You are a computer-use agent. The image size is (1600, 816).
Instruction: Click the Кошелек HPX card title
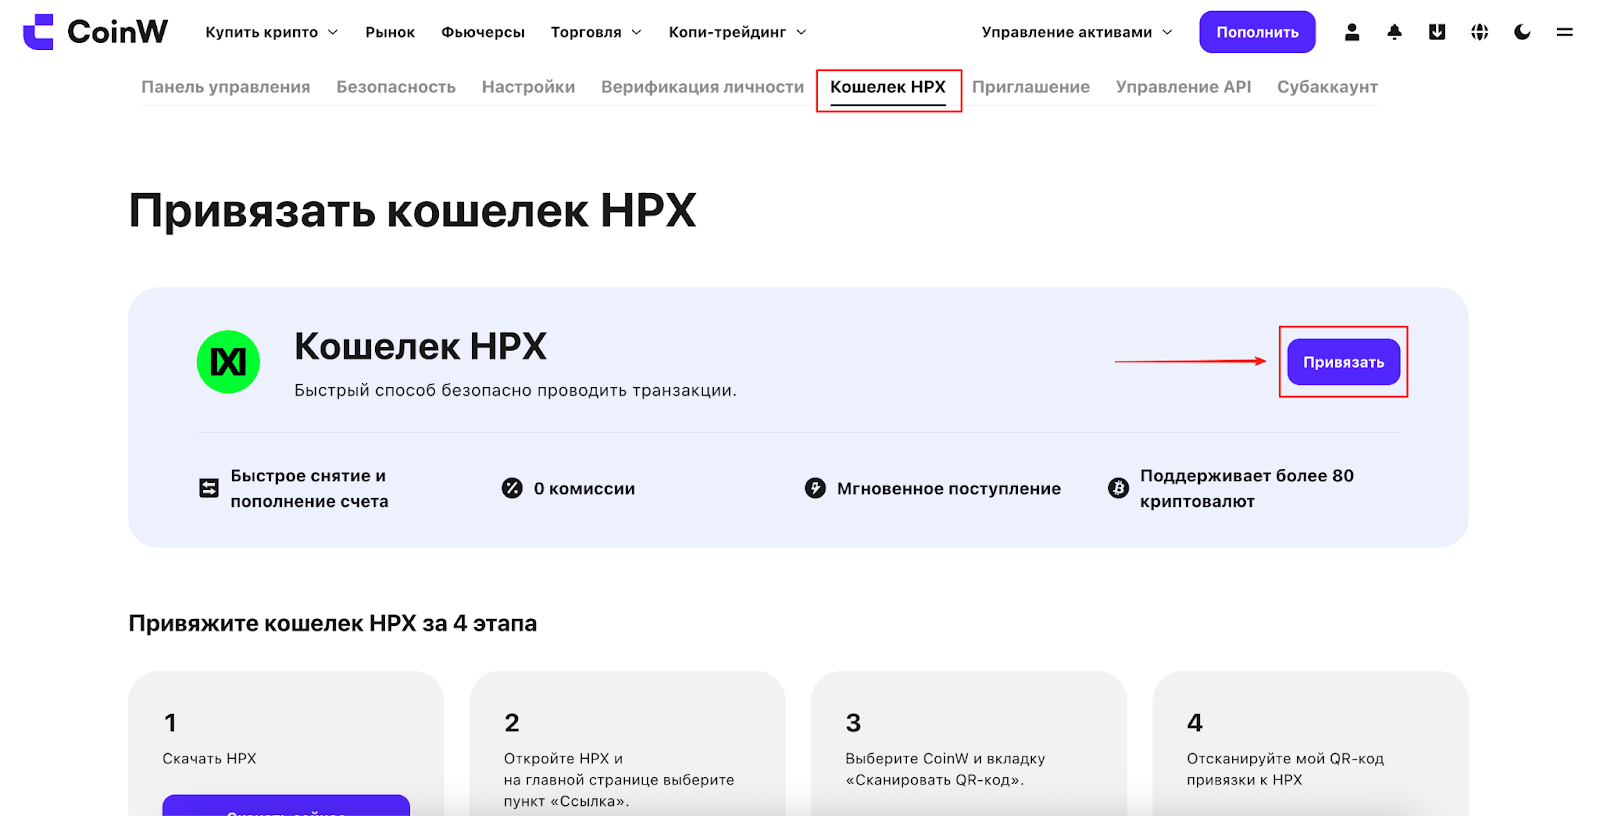pos(420,347)
